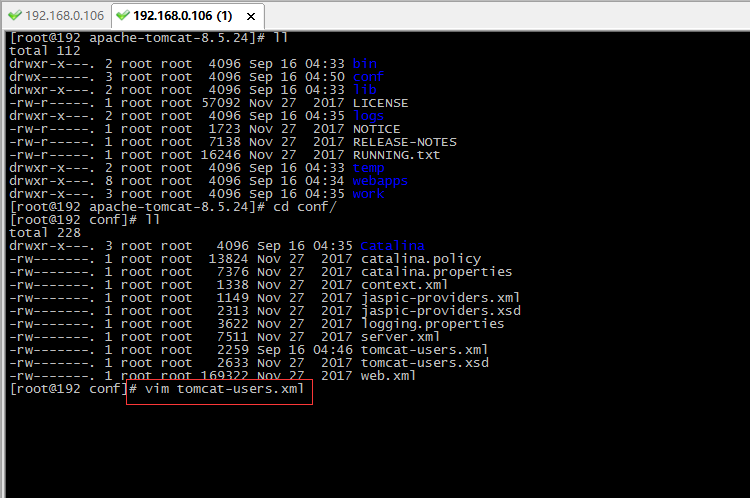This screenshot has height=498, width=750.
Task: Click the LICENSE file name
Action: pyautogui.click(x=380, y=103)
